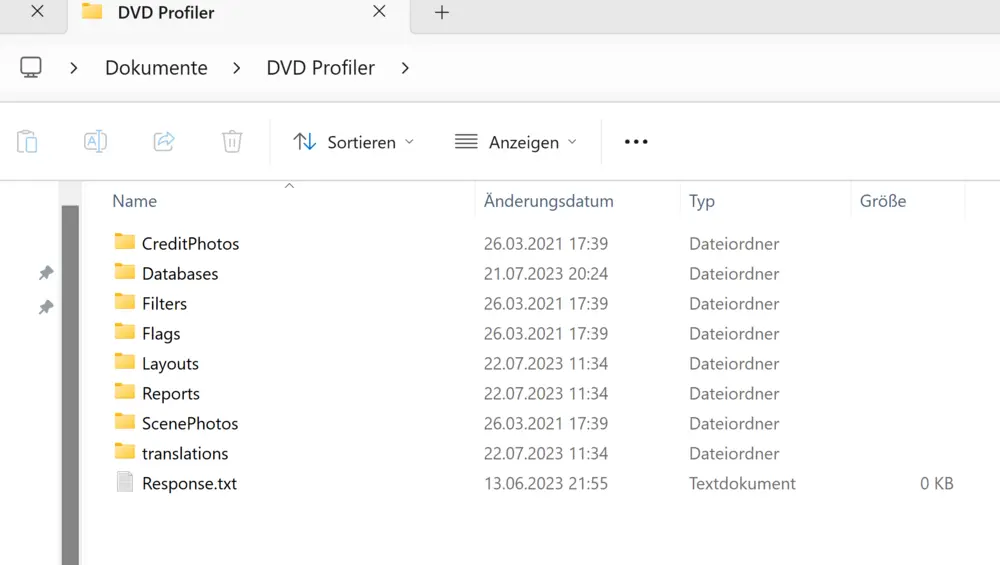Click the Databases folder icon

(125, 272)
